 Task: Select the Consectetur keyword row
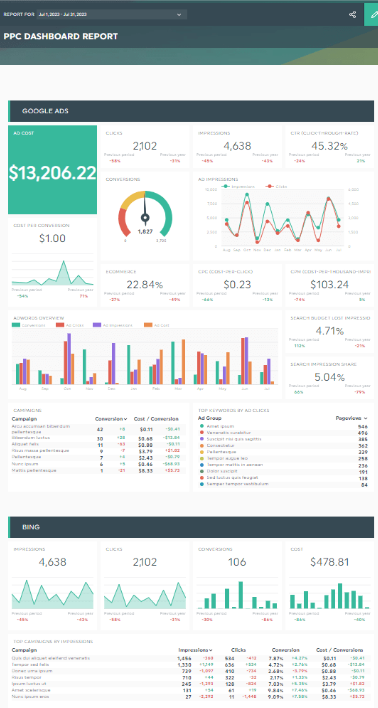point(283,445)
